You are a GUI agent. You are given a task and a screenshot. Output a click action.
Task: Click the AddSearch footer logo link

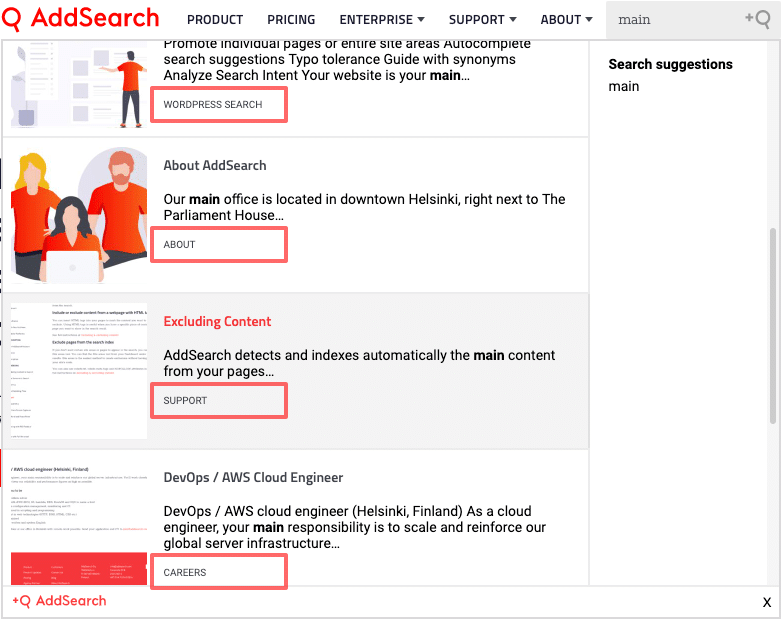59,601
